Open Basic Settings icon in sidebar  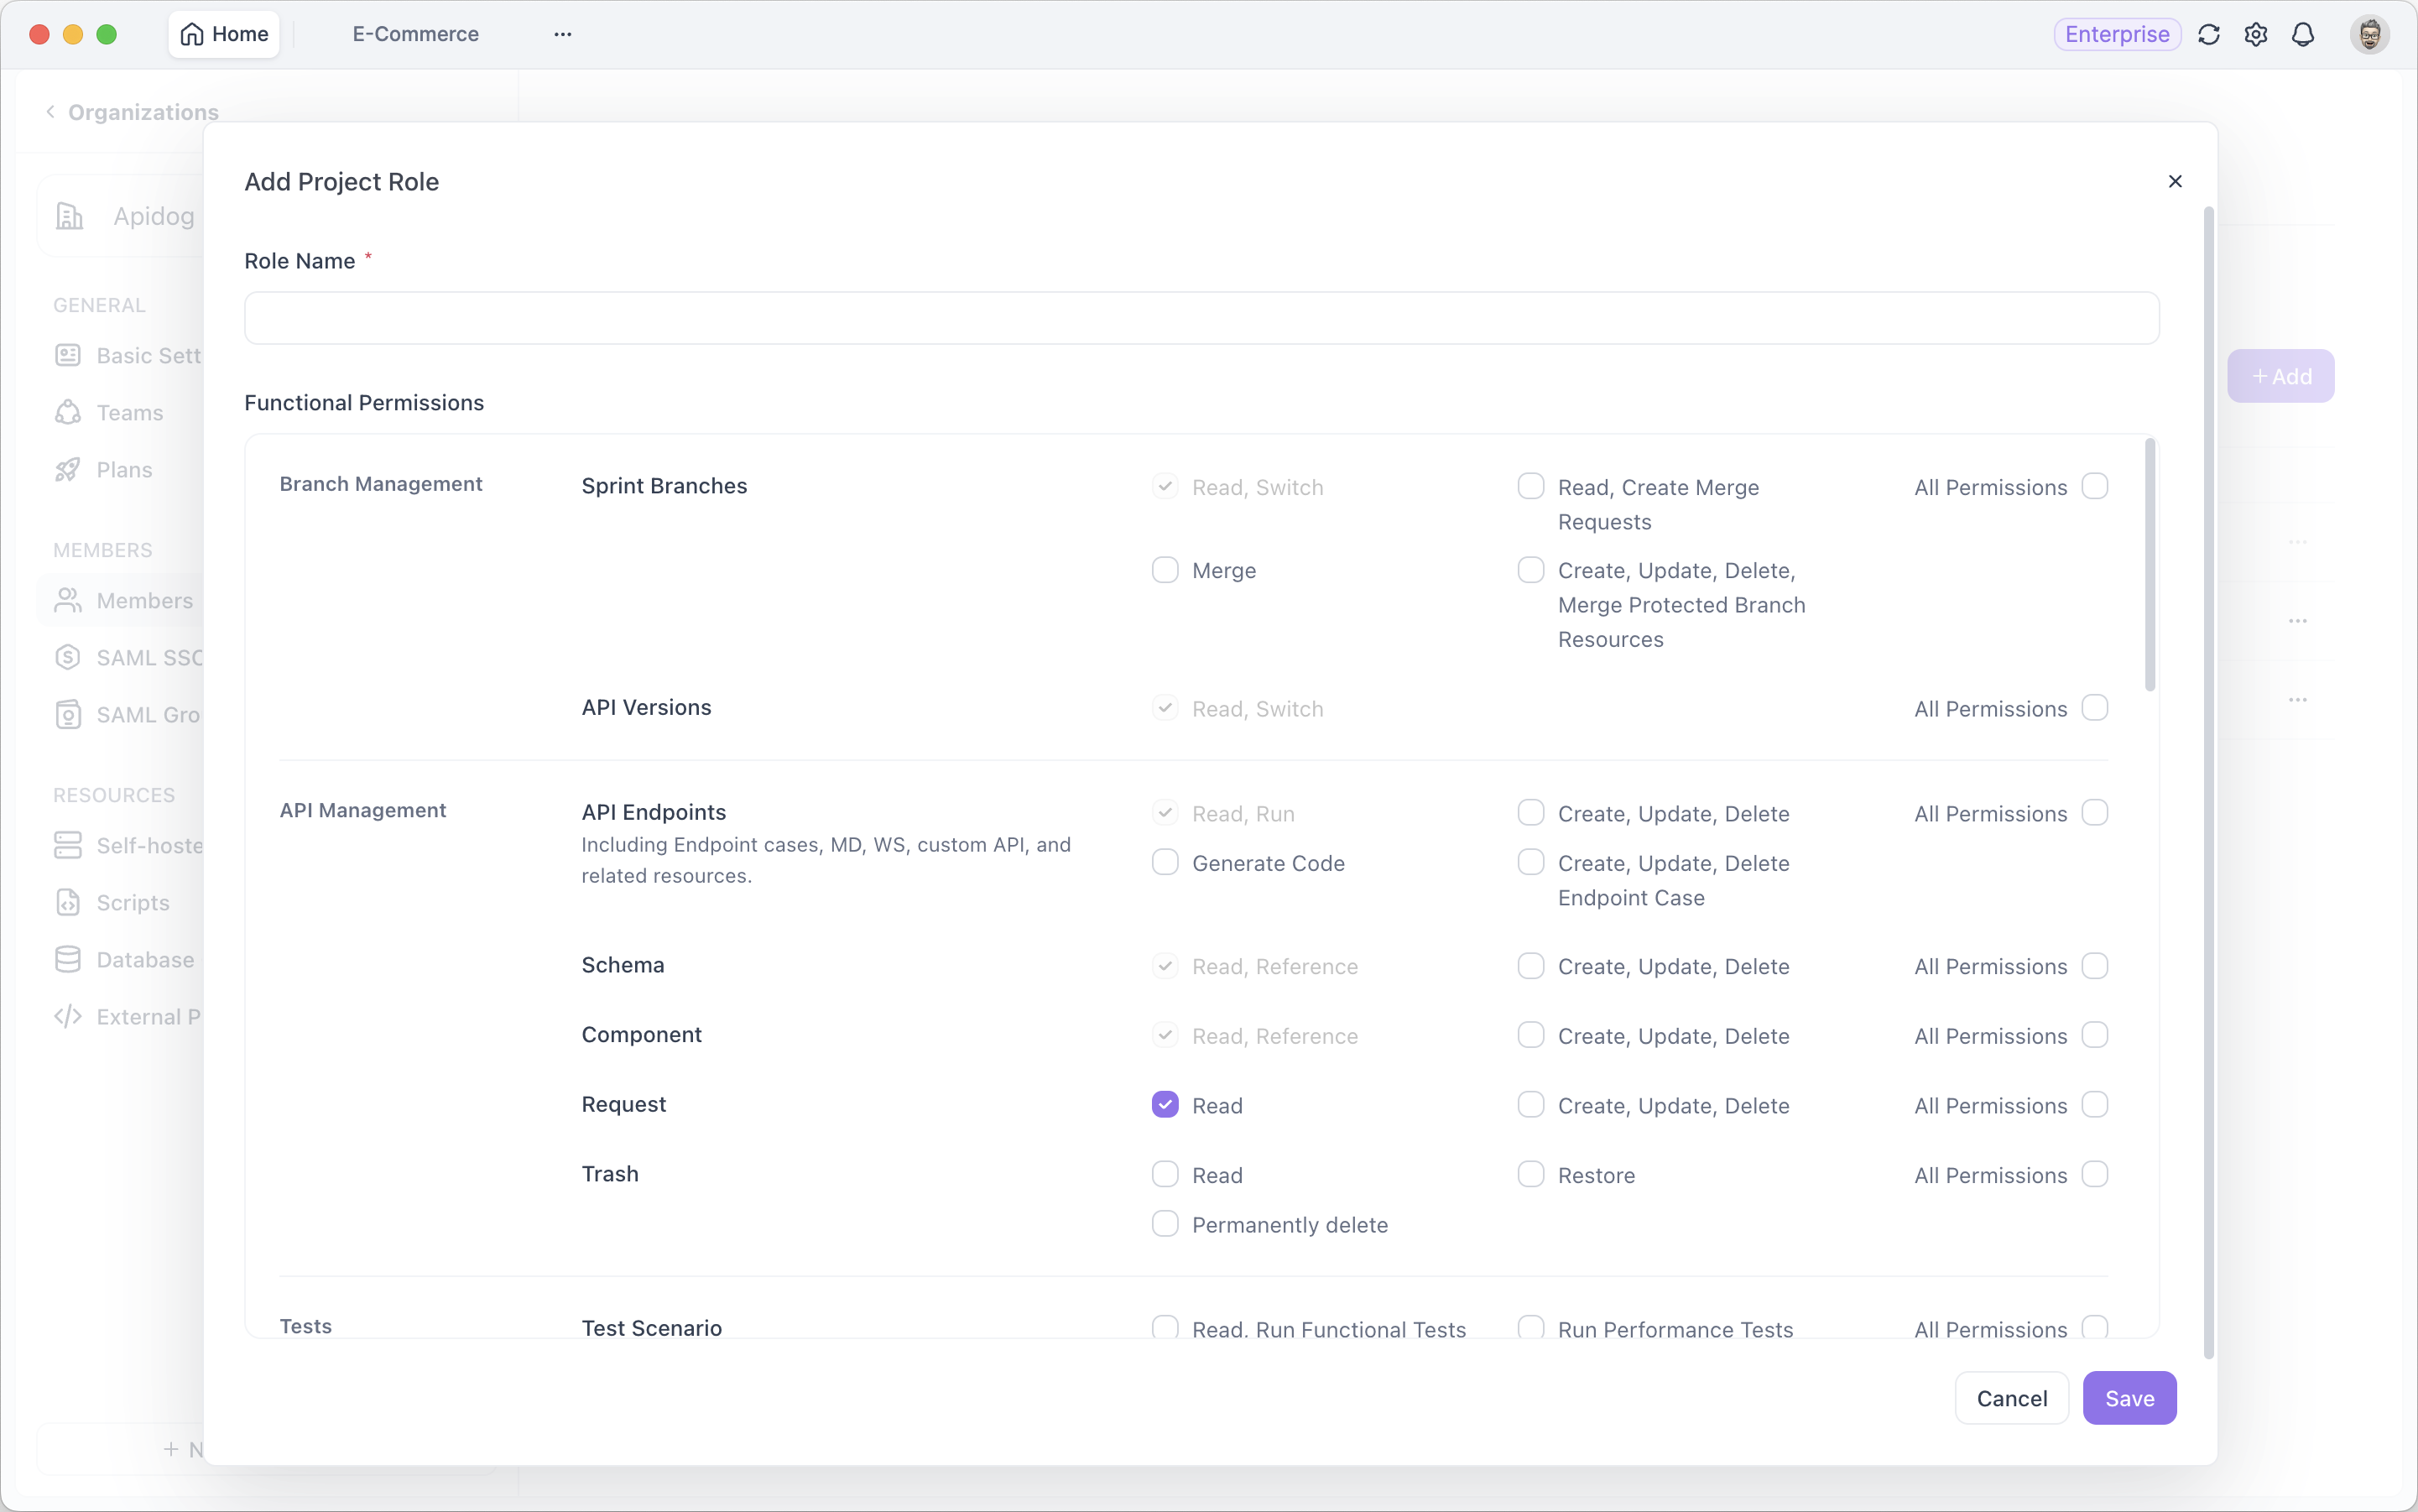click(x=68, y=356)
